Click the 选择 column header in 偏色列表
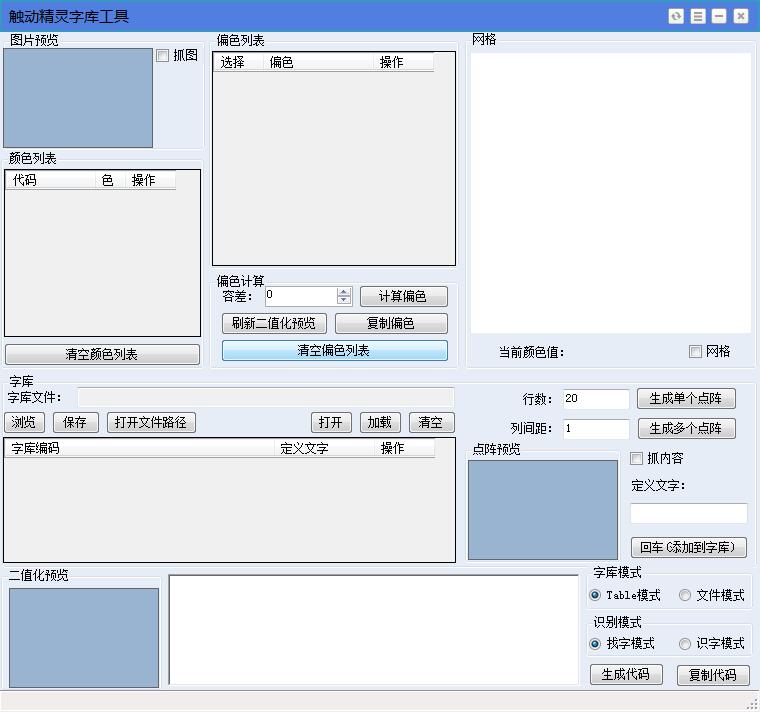Screen dimensions: 760x712 pyautogui.click(x=239, y=62)
